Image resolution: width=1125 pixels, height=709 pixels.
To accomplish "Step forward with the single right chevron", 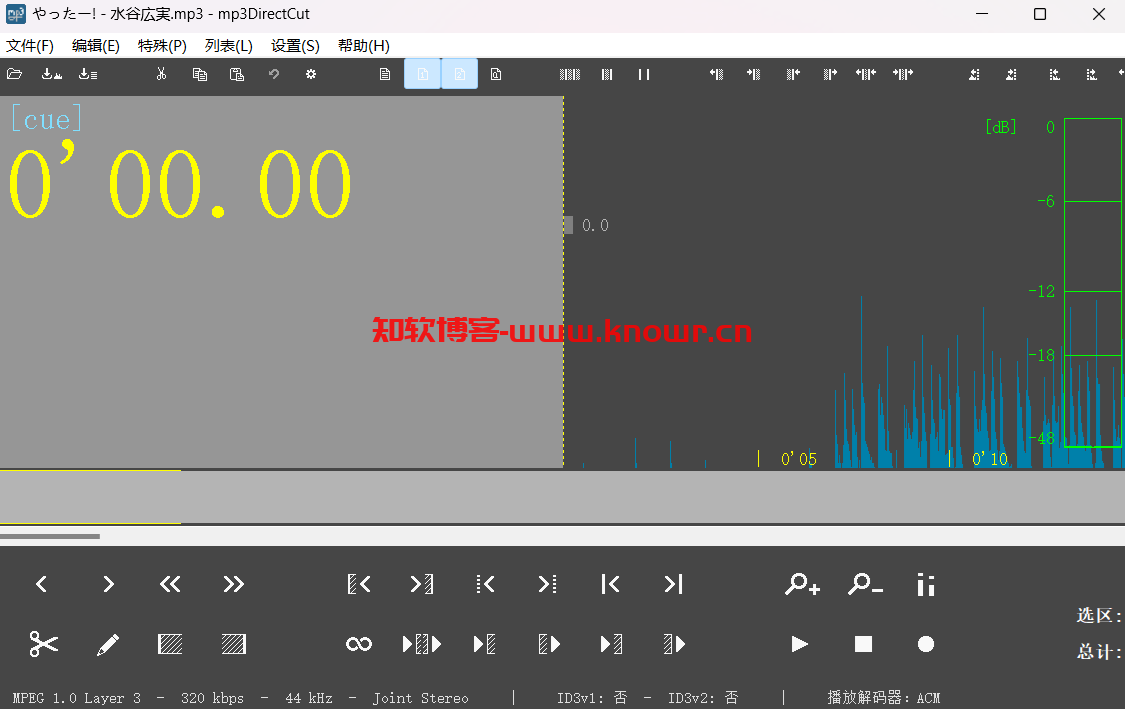I will pos(108,584).
